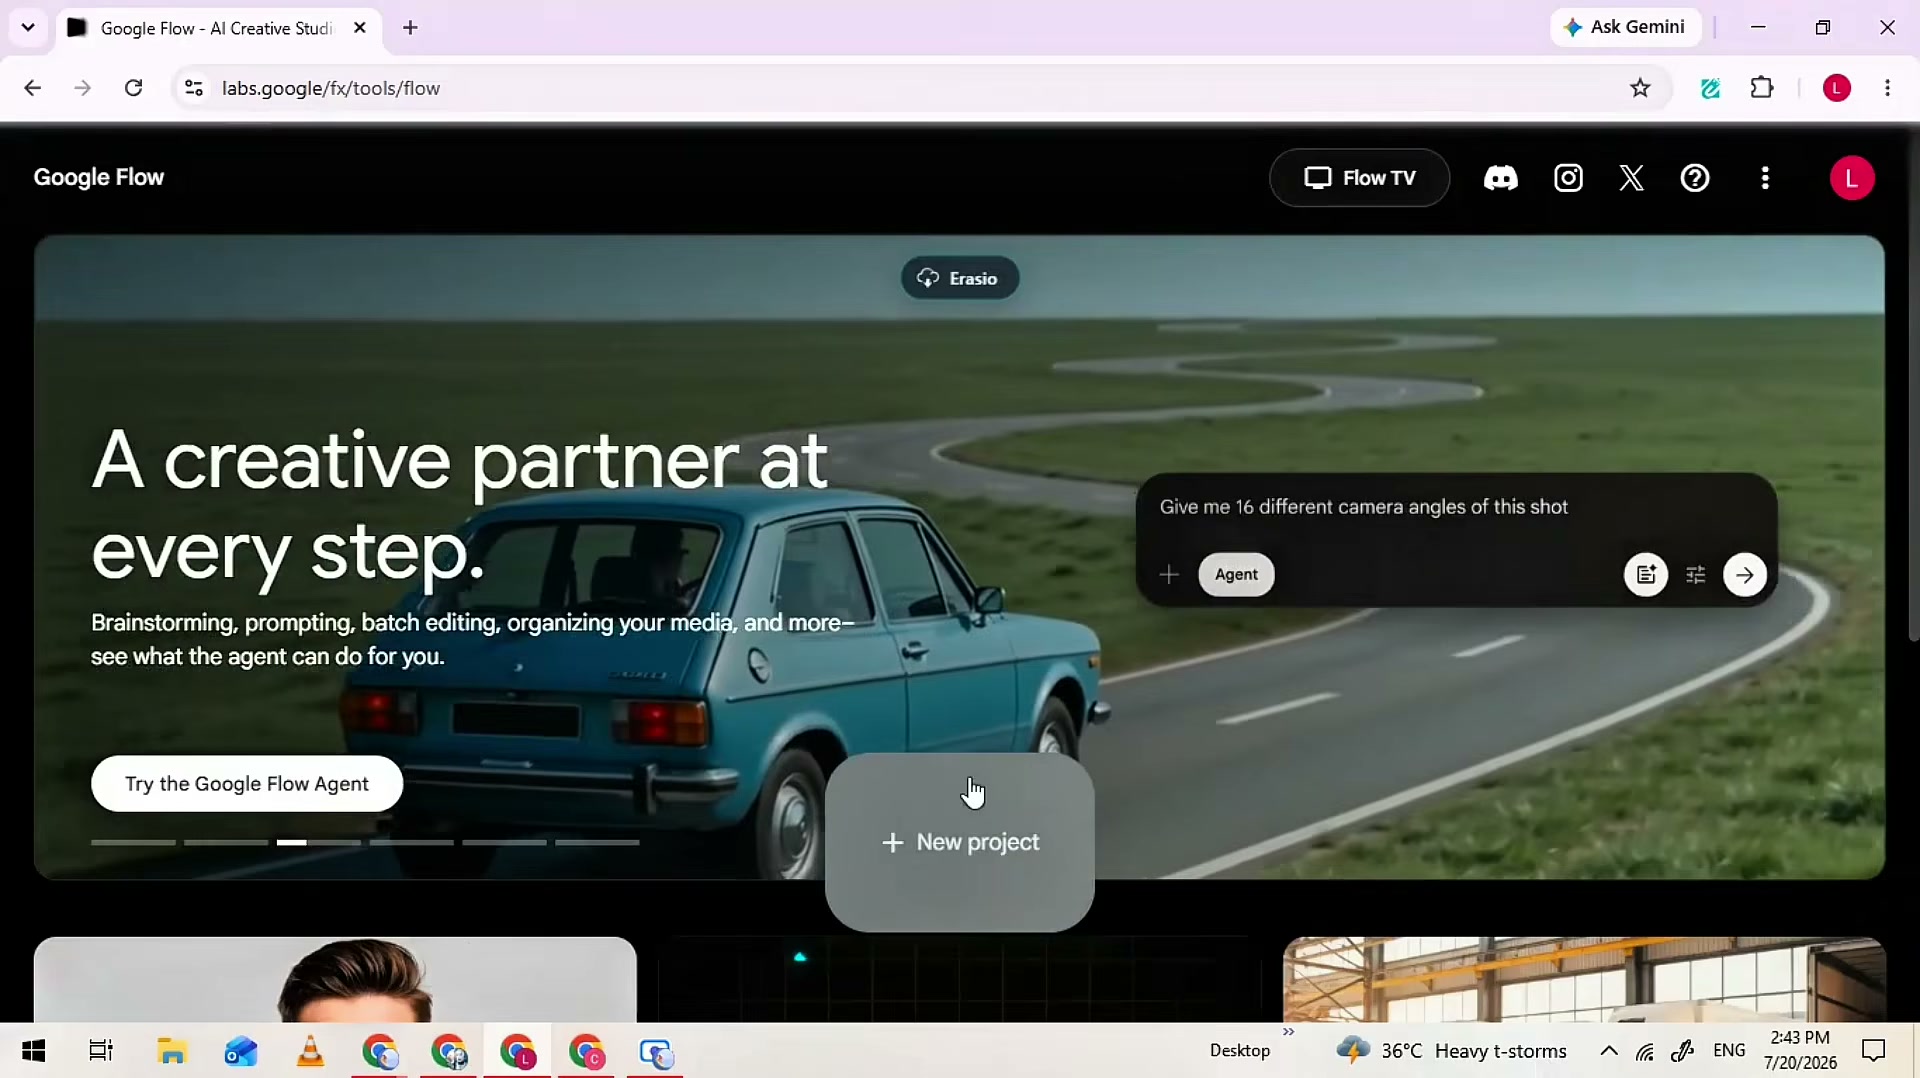The width and height of the screenshot is (1920, 1078).
Task: Show hidden system tray icons
Action: click(x=1608, y=1051)
